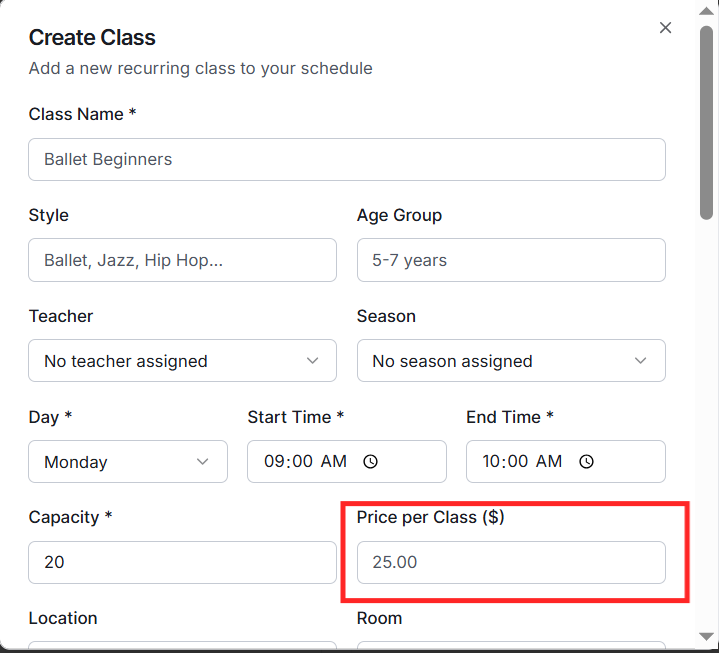This screenshot has height=653, width=719.
Task: Expand the Day dropdown showing Monday
Action: coord(127,462)
